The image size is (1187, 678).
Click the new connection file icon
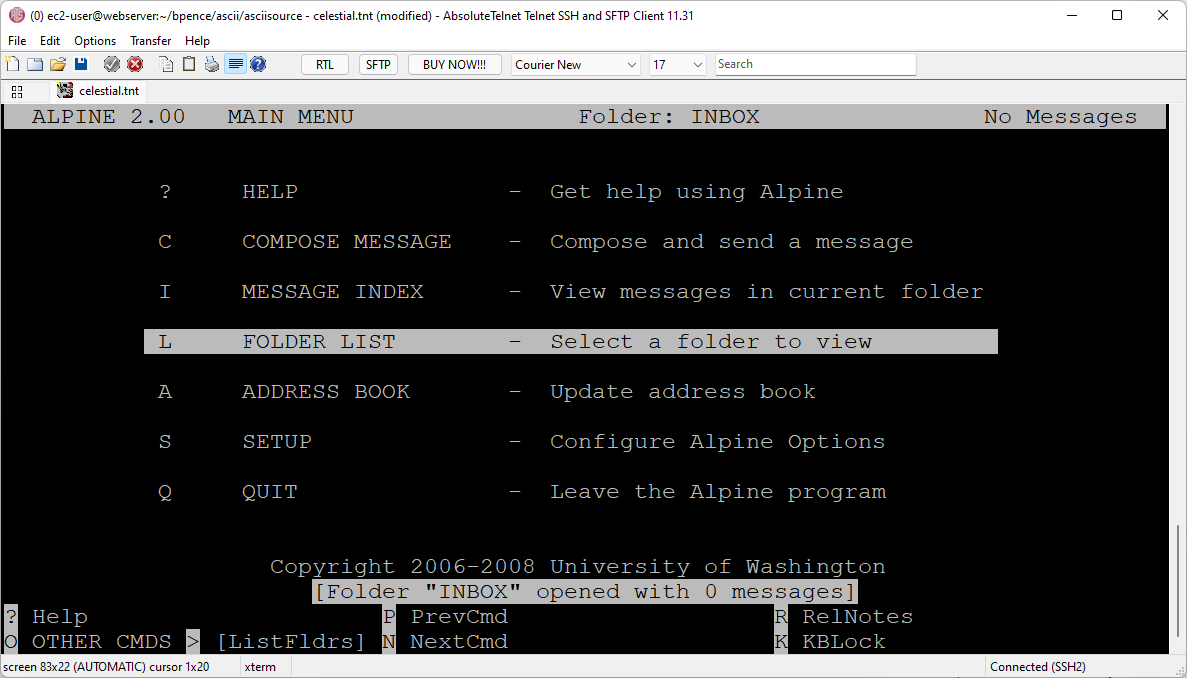[12, 64]
